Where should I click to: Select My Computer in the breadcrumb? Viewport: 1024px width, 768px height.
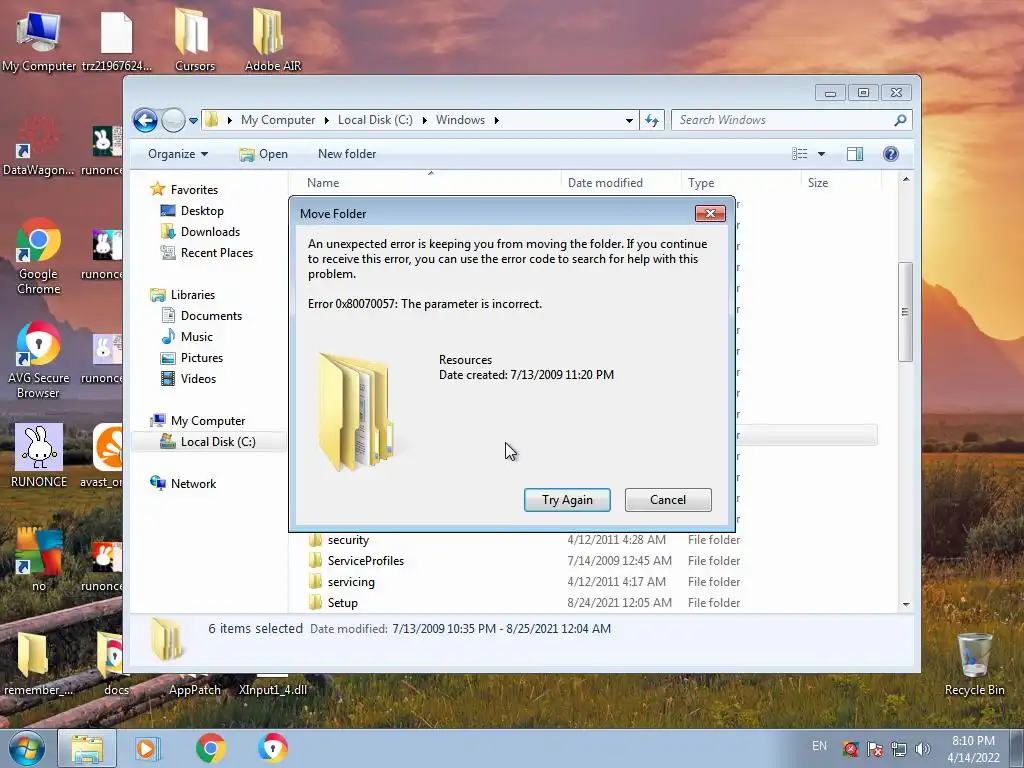click(x=278, y=120)
